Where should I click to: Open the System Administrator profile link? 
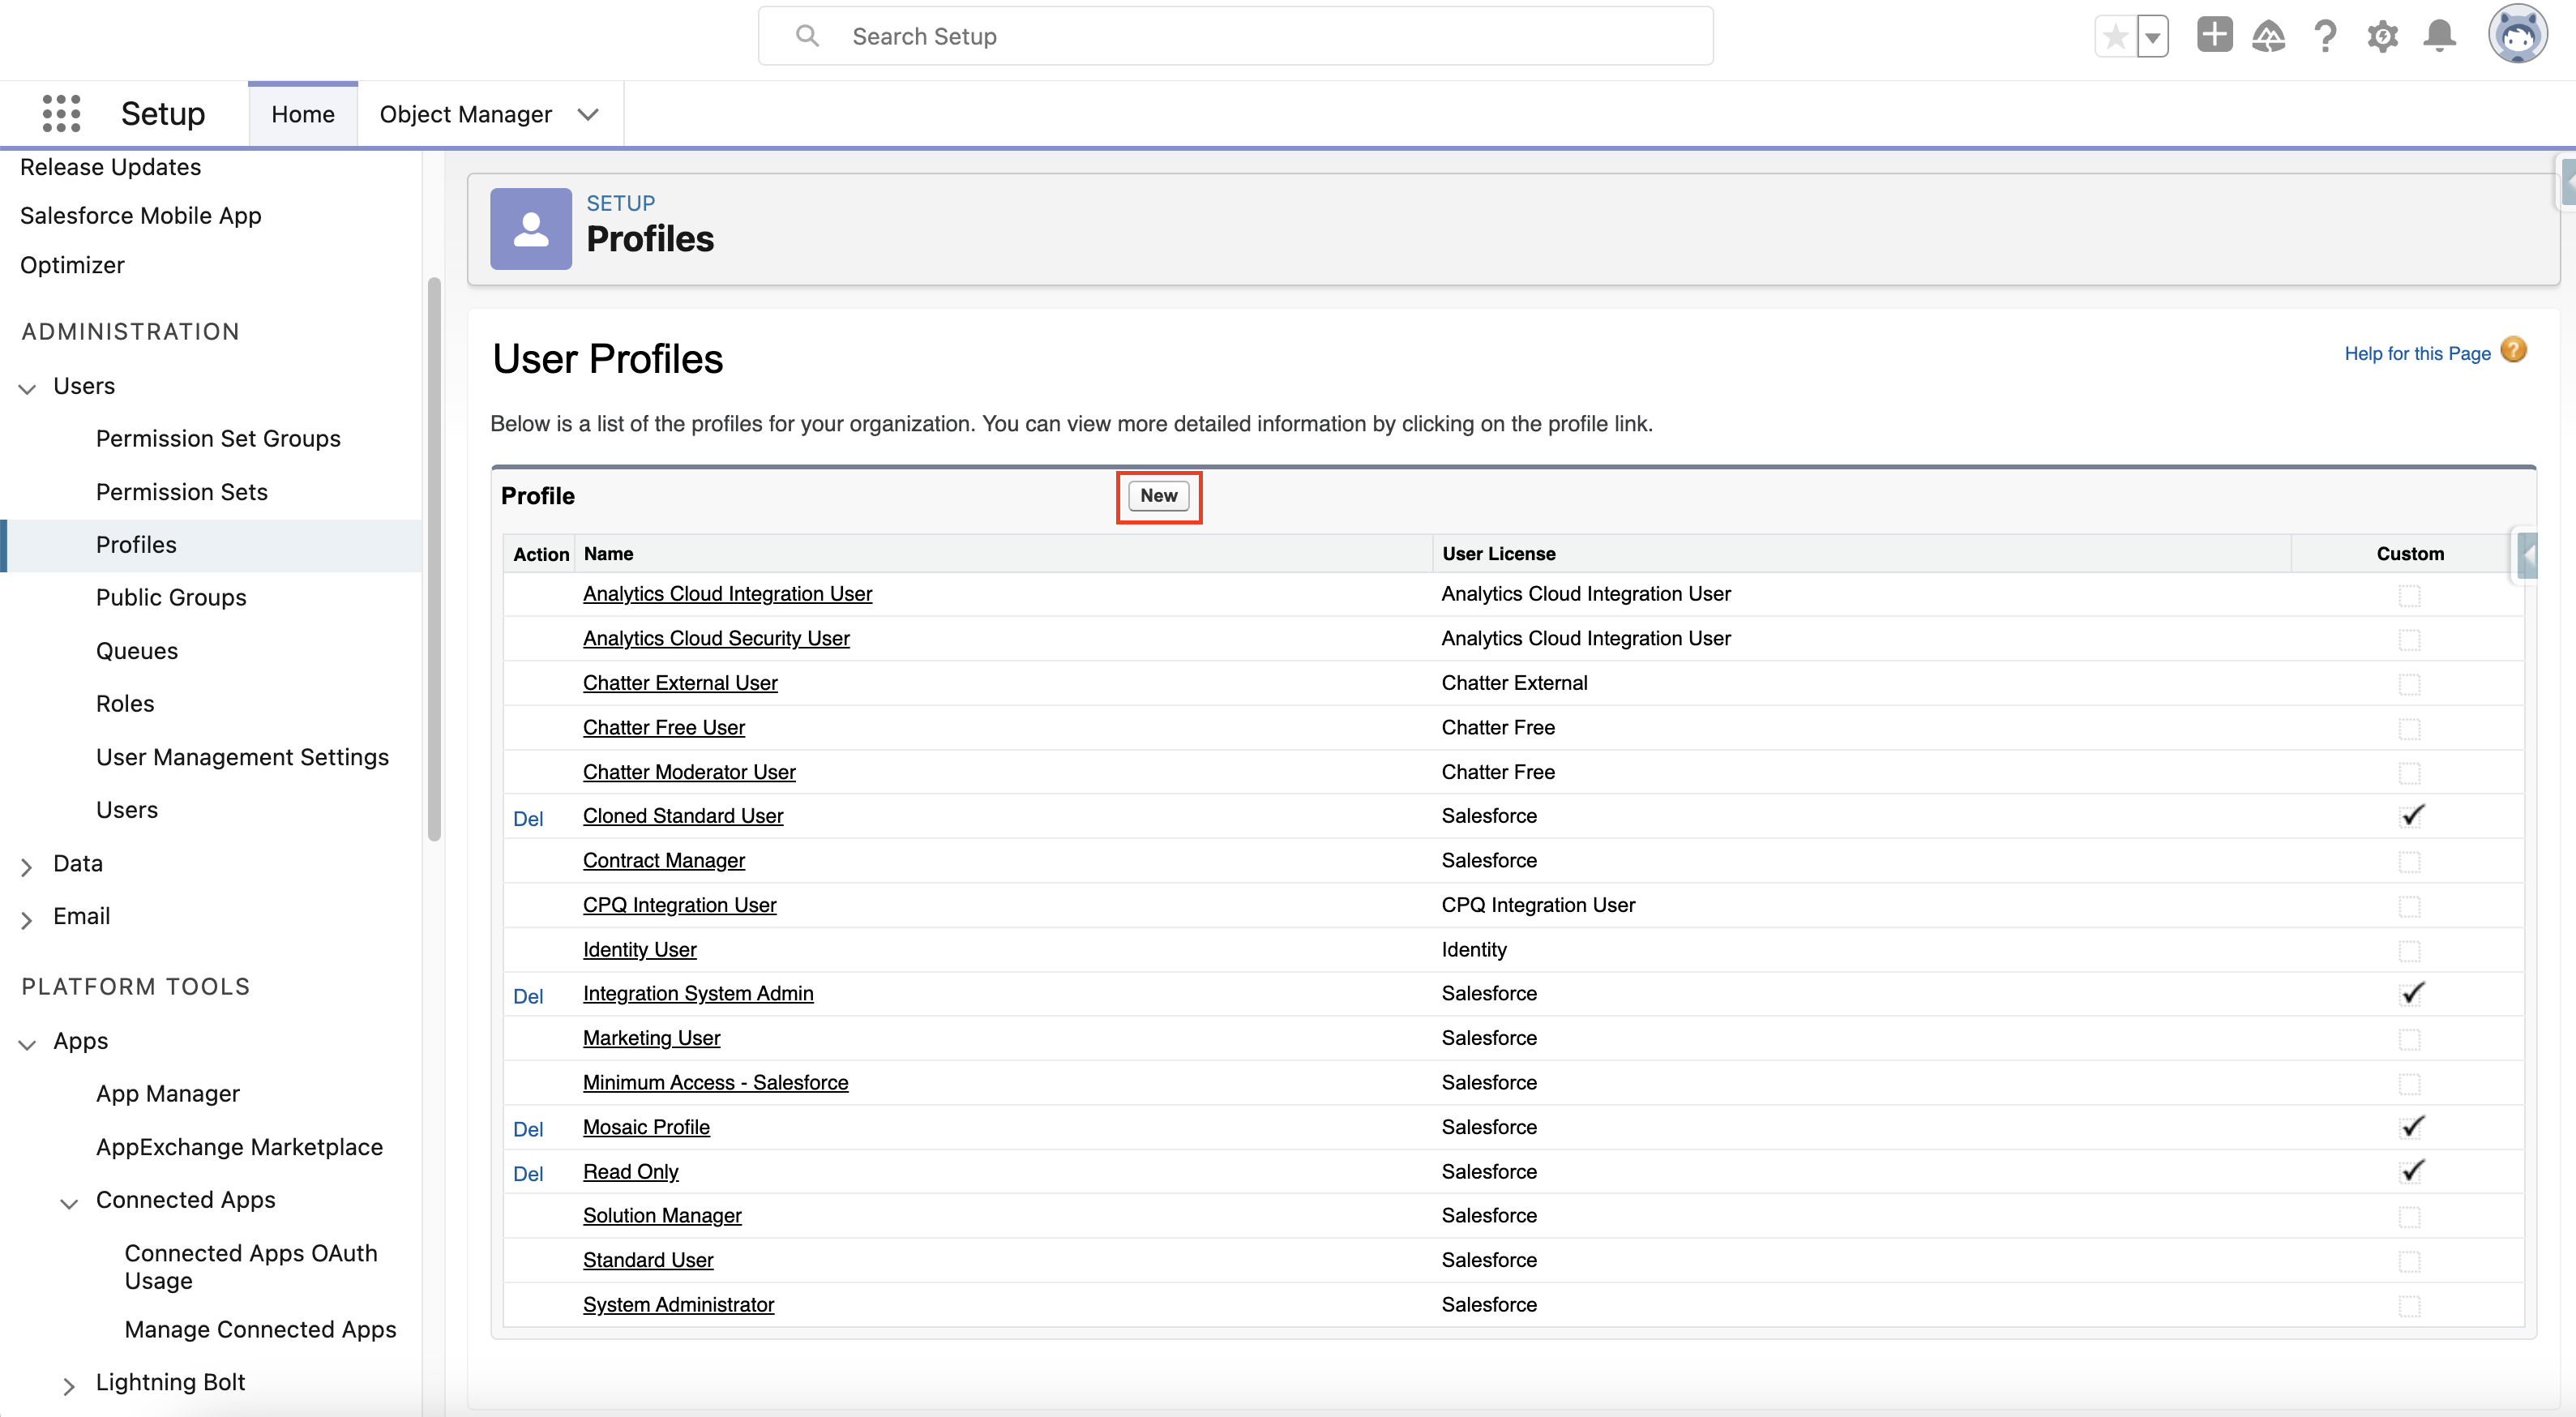tap(678, 1304)
